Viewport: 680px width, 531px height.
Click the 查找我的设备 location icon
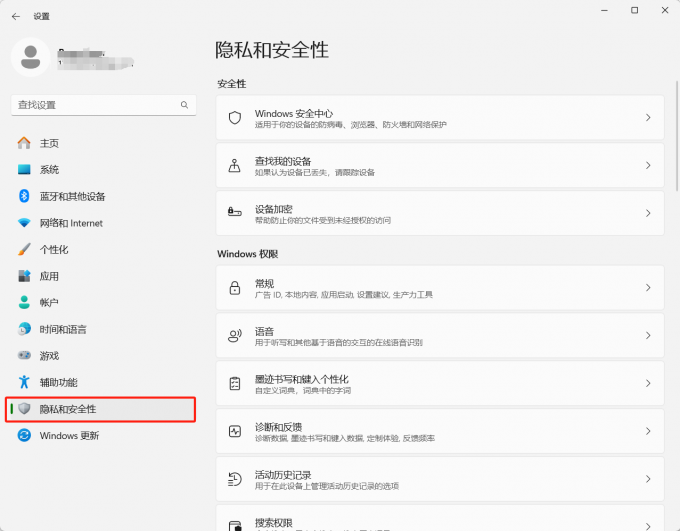pos(235,165)
